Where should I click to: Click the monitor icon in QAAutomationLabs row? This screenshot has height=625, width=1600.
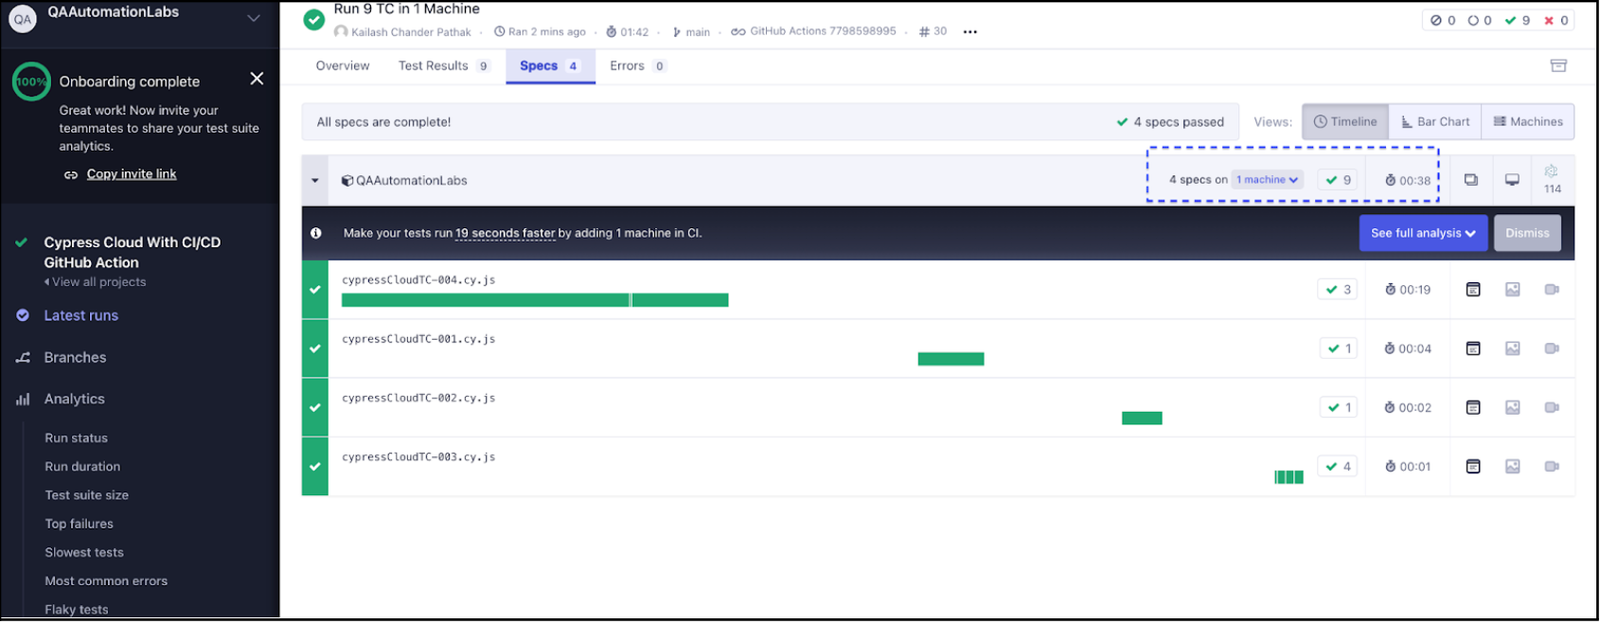click(1512, 180)
